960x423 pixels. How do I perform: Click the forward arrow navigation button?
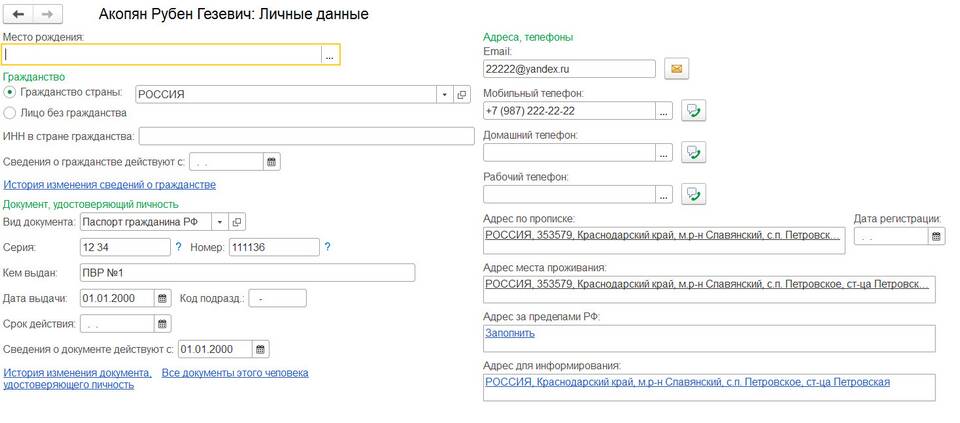click(x=47, y=14)
